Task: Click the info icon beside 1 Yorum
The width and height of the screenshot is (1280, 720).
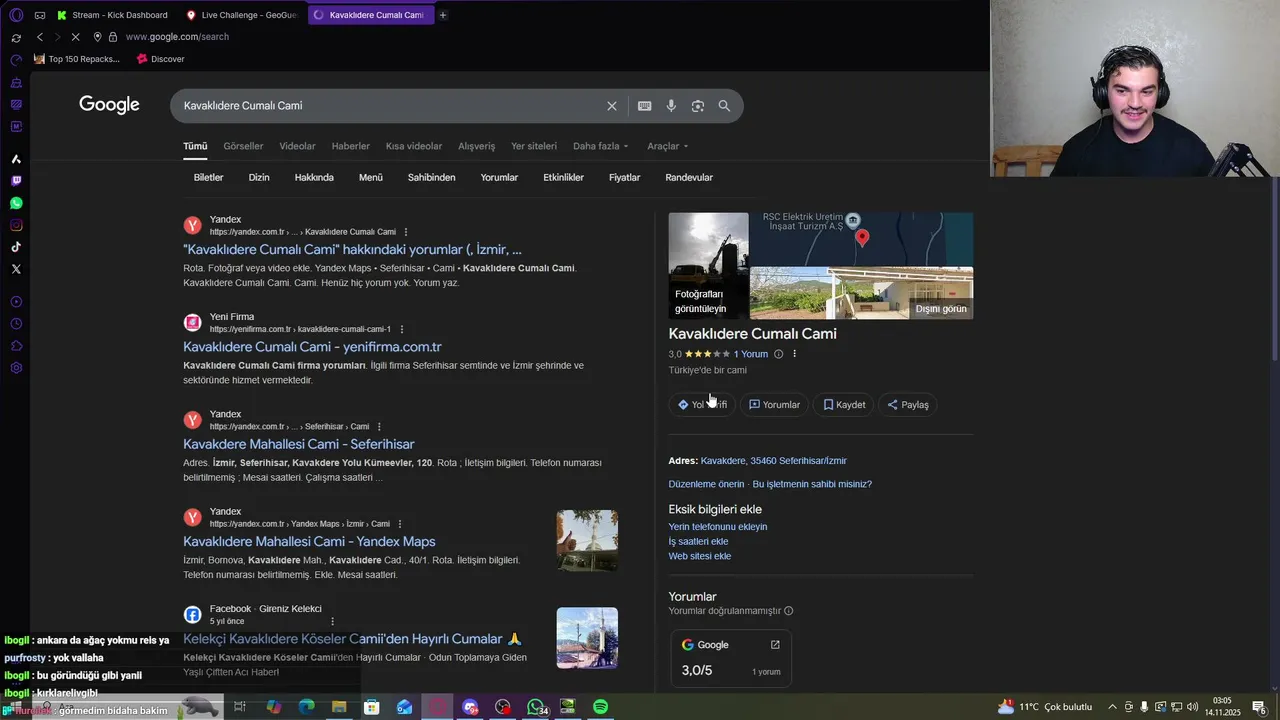Action: click(778, 354)
